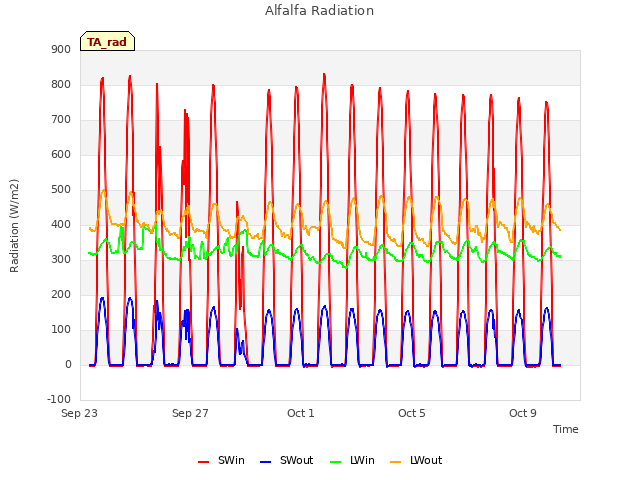Click the -100 y-axis tick label
640x480 pixels.
pos(59,400)
